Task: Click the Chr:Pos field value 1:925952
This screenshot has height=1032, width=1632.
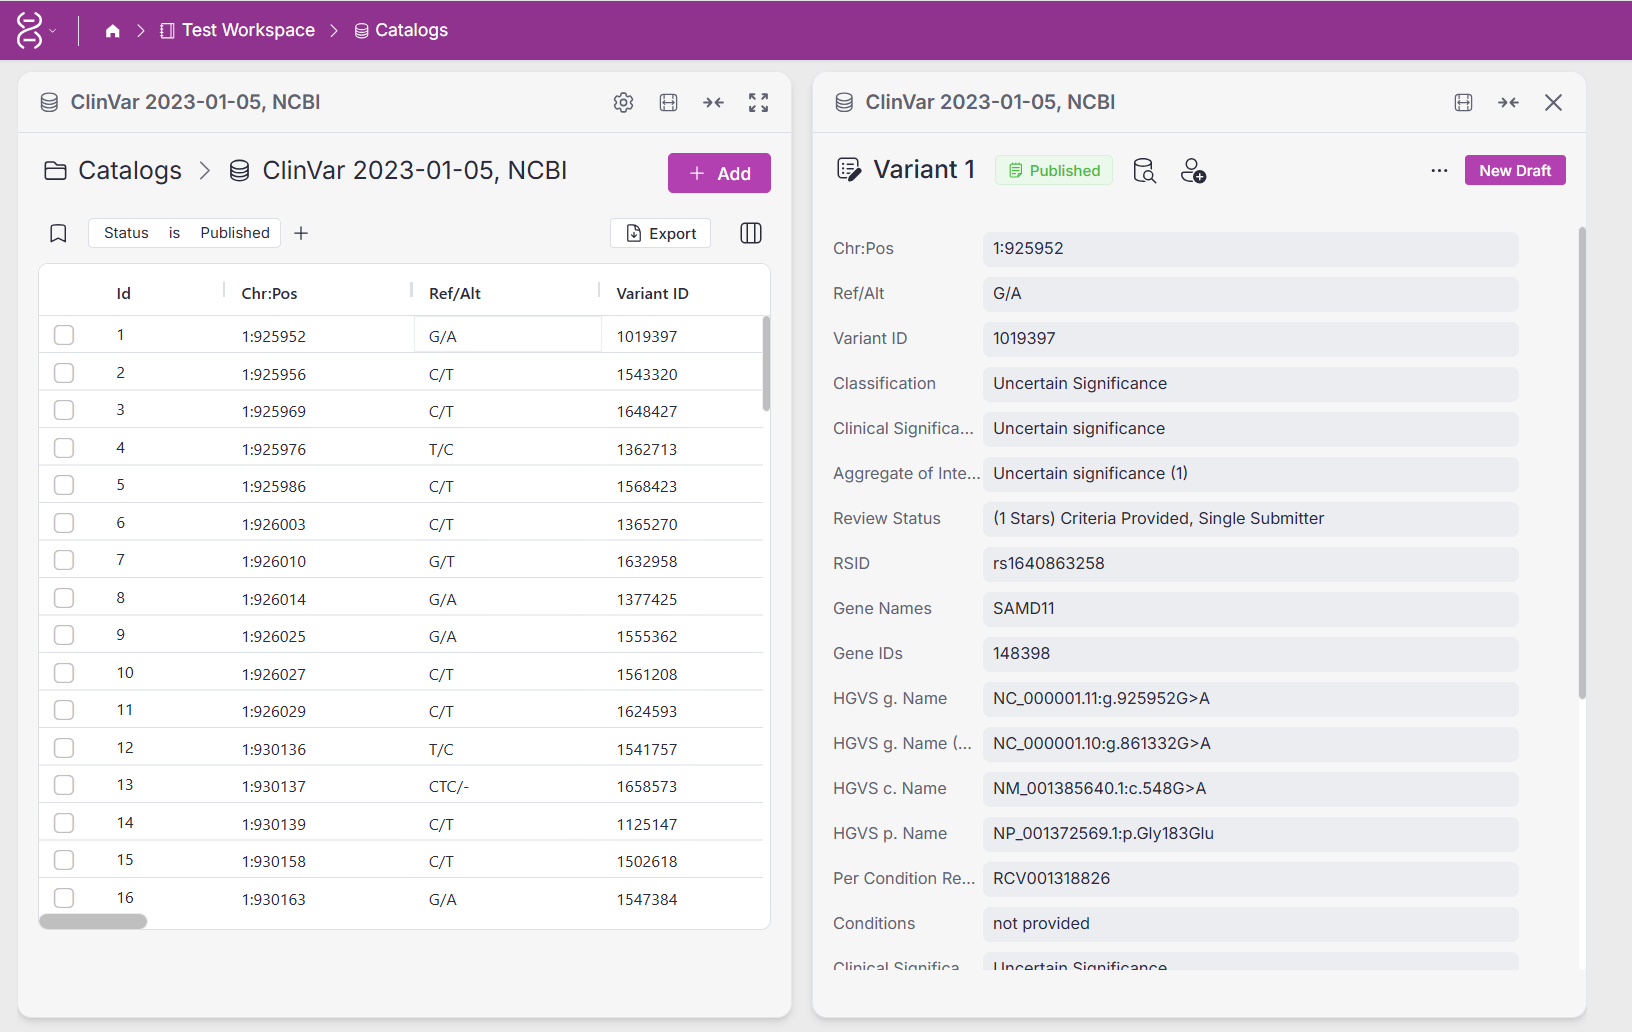Action: point(1250,249)
